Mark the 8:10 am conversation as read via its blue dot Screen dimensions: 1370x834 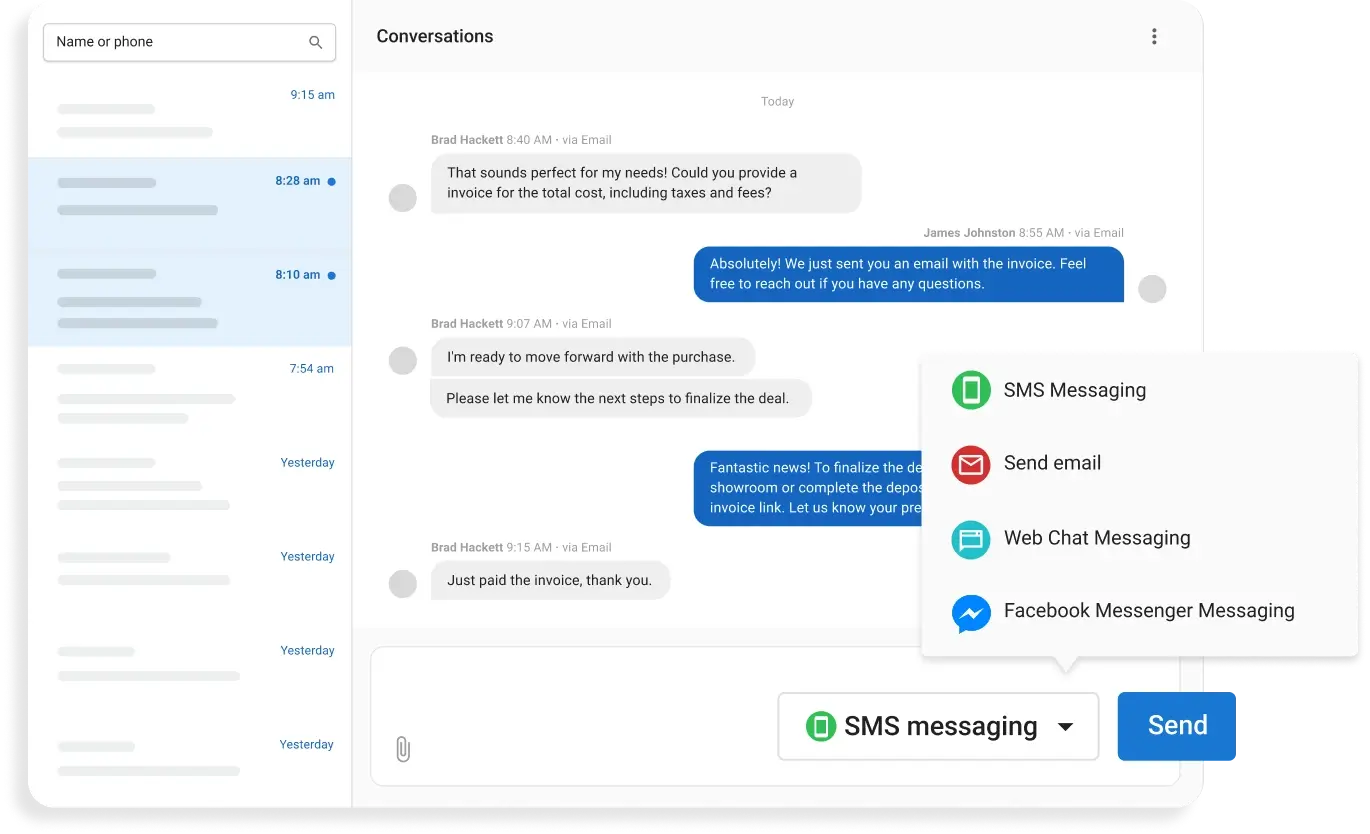tap(334, 273)
